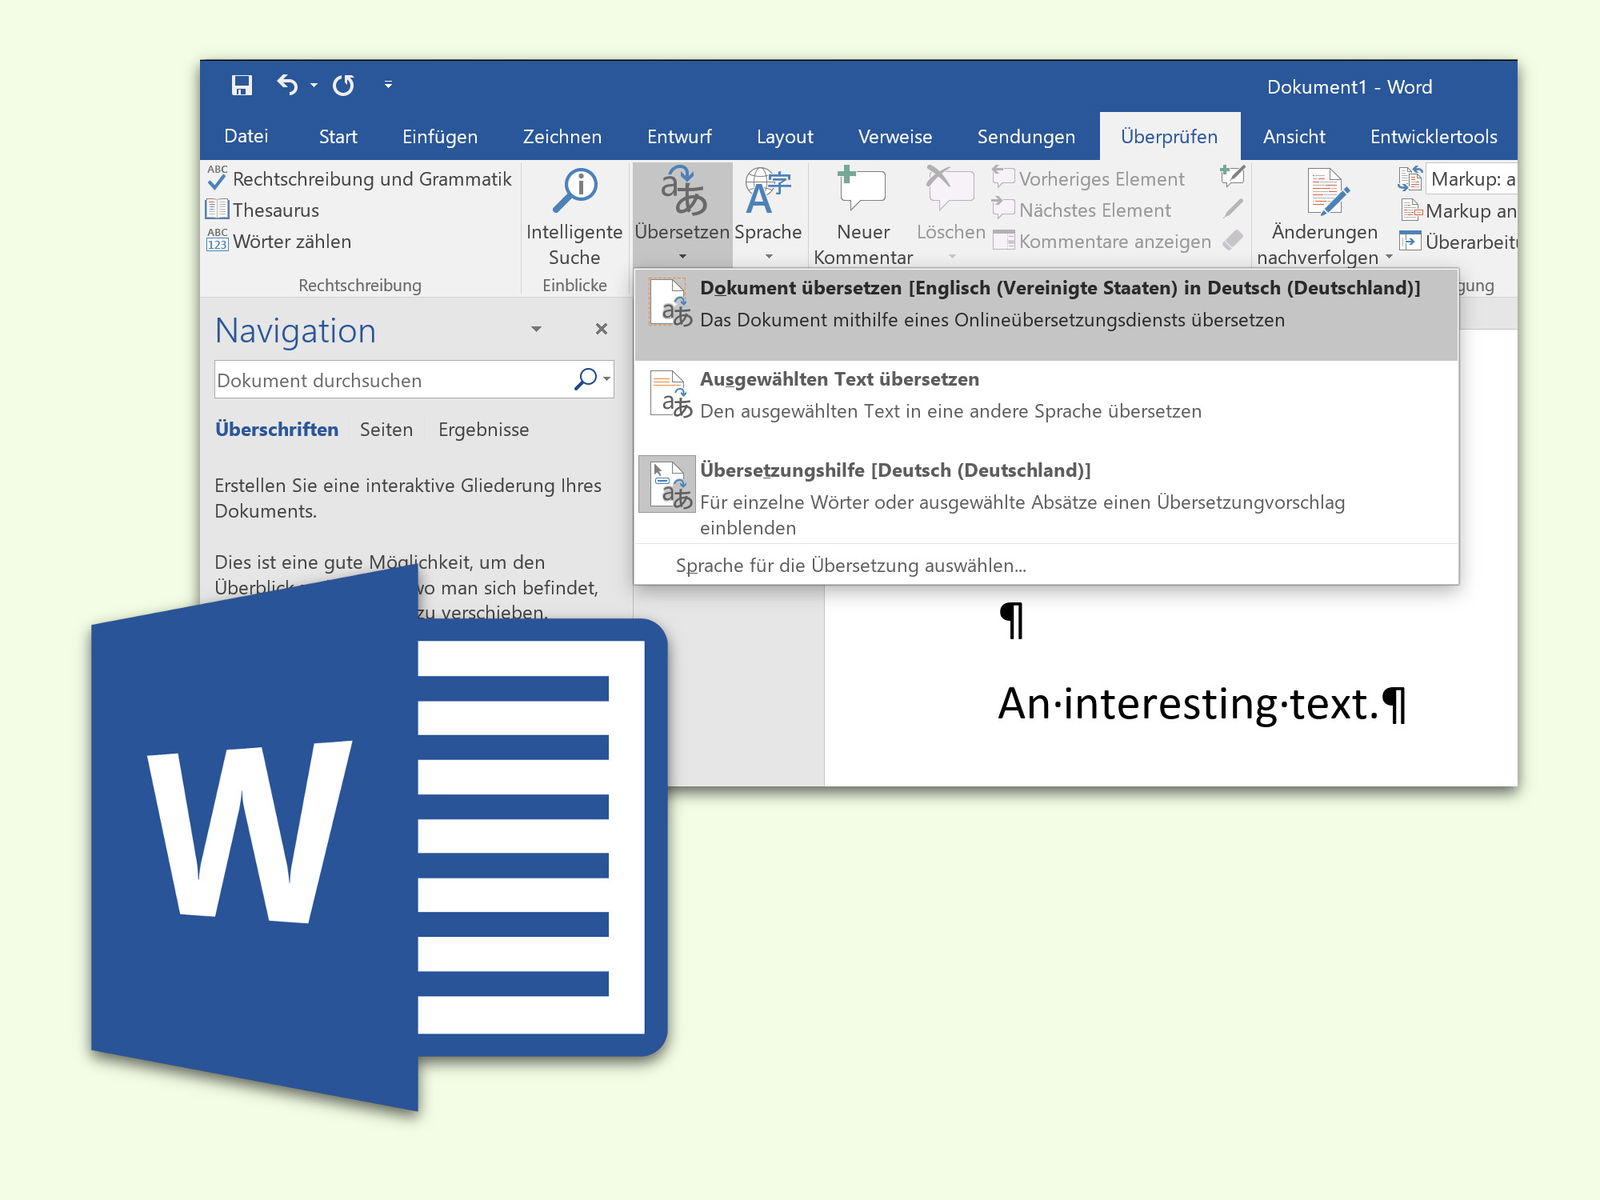Expand the Sprache dropdown arrow
The width and height of the screenshot is (1600, 1200).
point(768,257)
